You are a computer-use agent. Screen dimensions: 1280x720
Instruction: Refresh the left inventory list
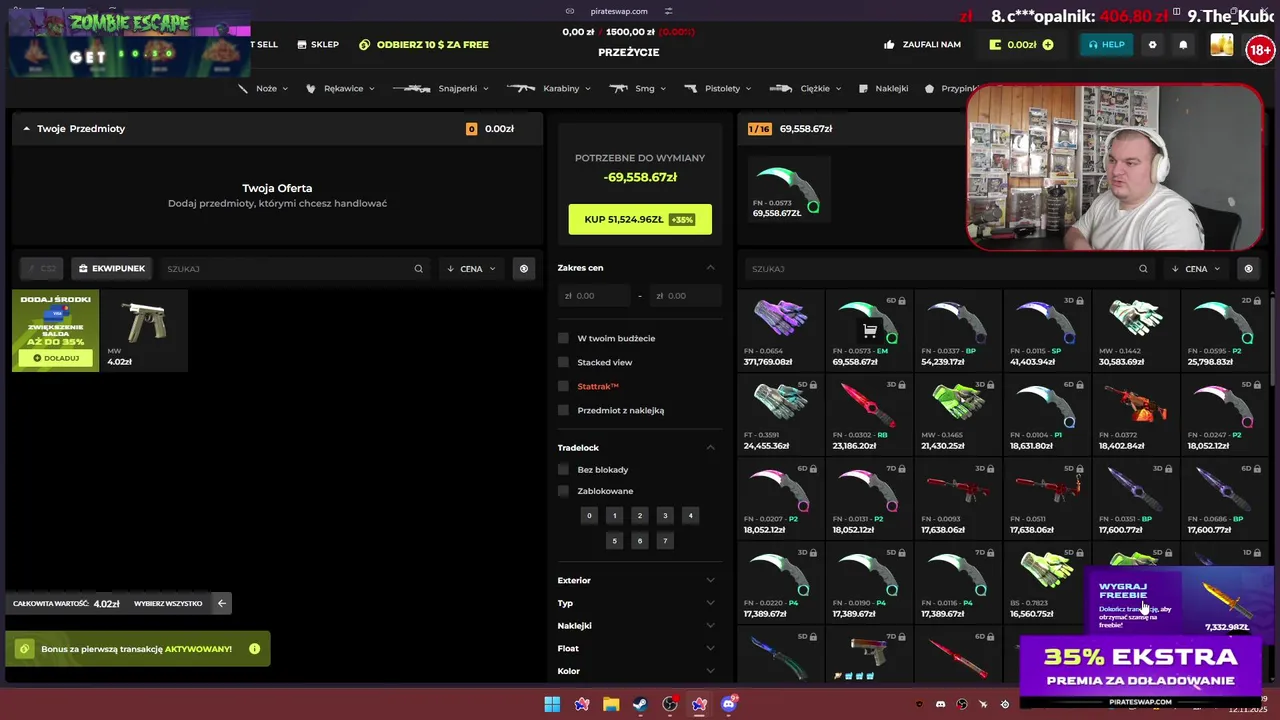pos(523,269)
